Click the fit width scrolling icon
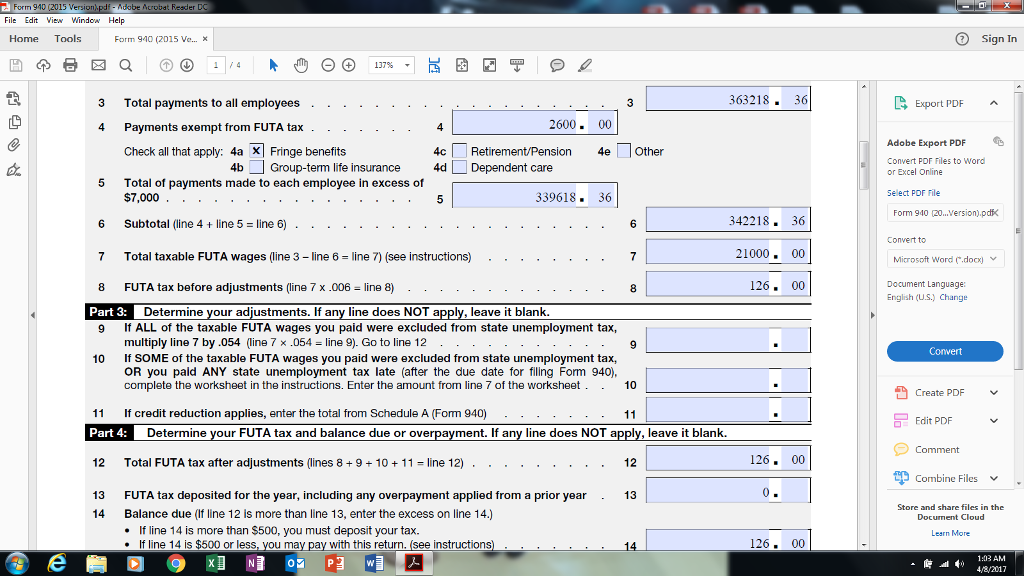Screen dimensions: 1024x576 click(x=434, y=65)
